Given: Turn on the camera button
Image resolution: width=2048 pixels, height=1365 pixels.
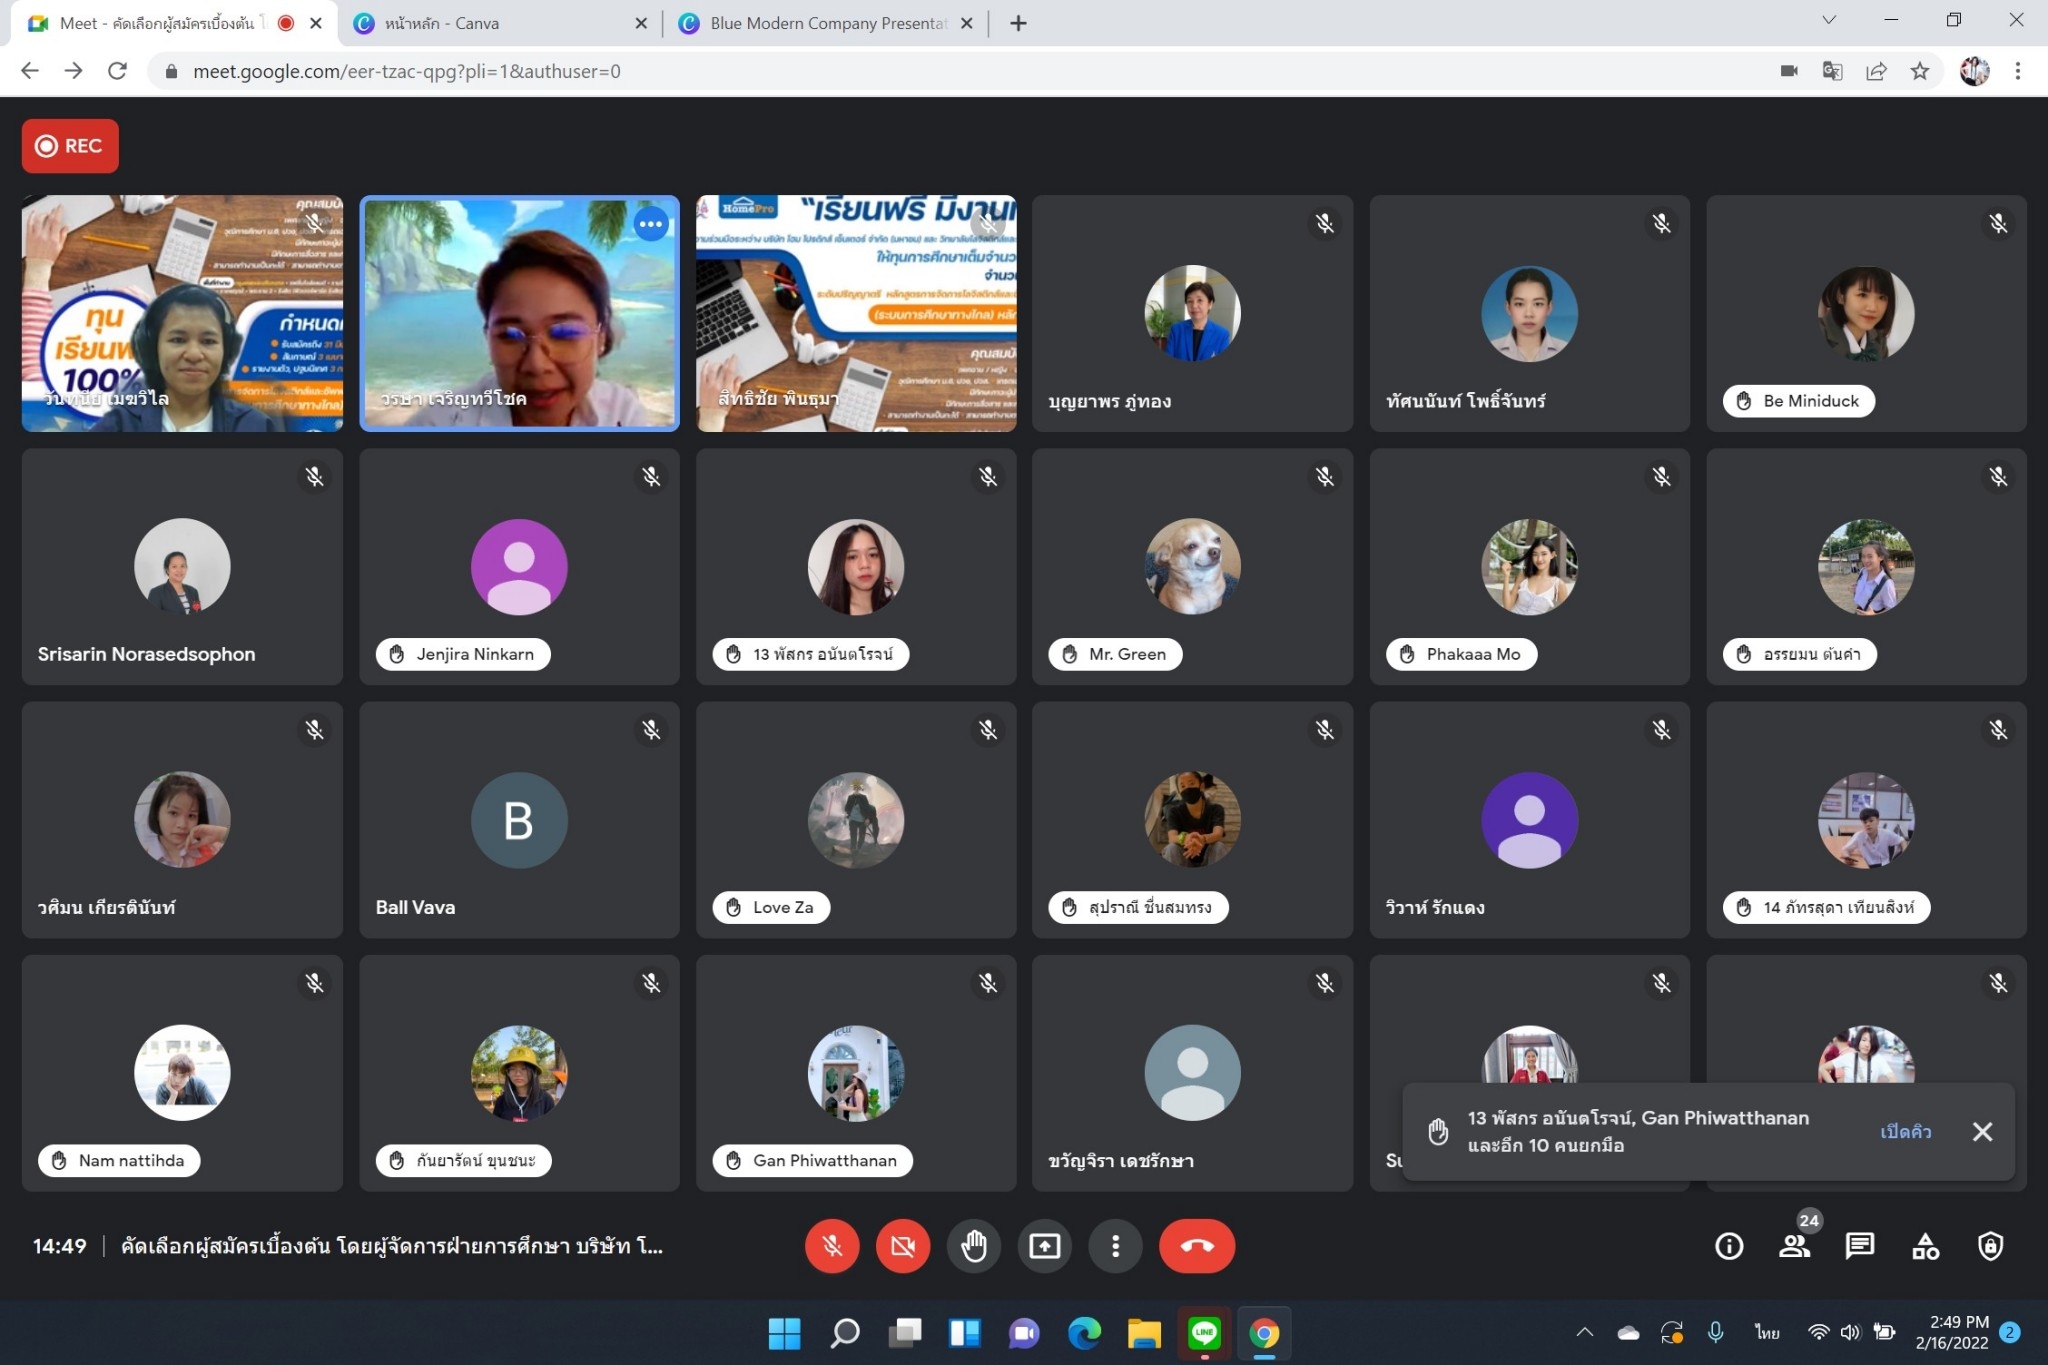Looking at the screenshot, I should pyautogui.click(x=902, y=1246).
